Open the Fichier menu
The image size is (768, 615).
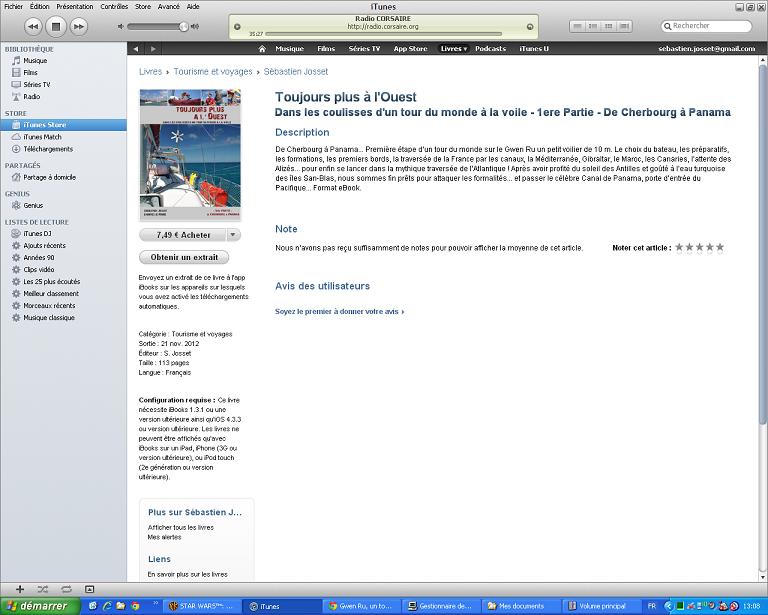[x=13, y=6]
